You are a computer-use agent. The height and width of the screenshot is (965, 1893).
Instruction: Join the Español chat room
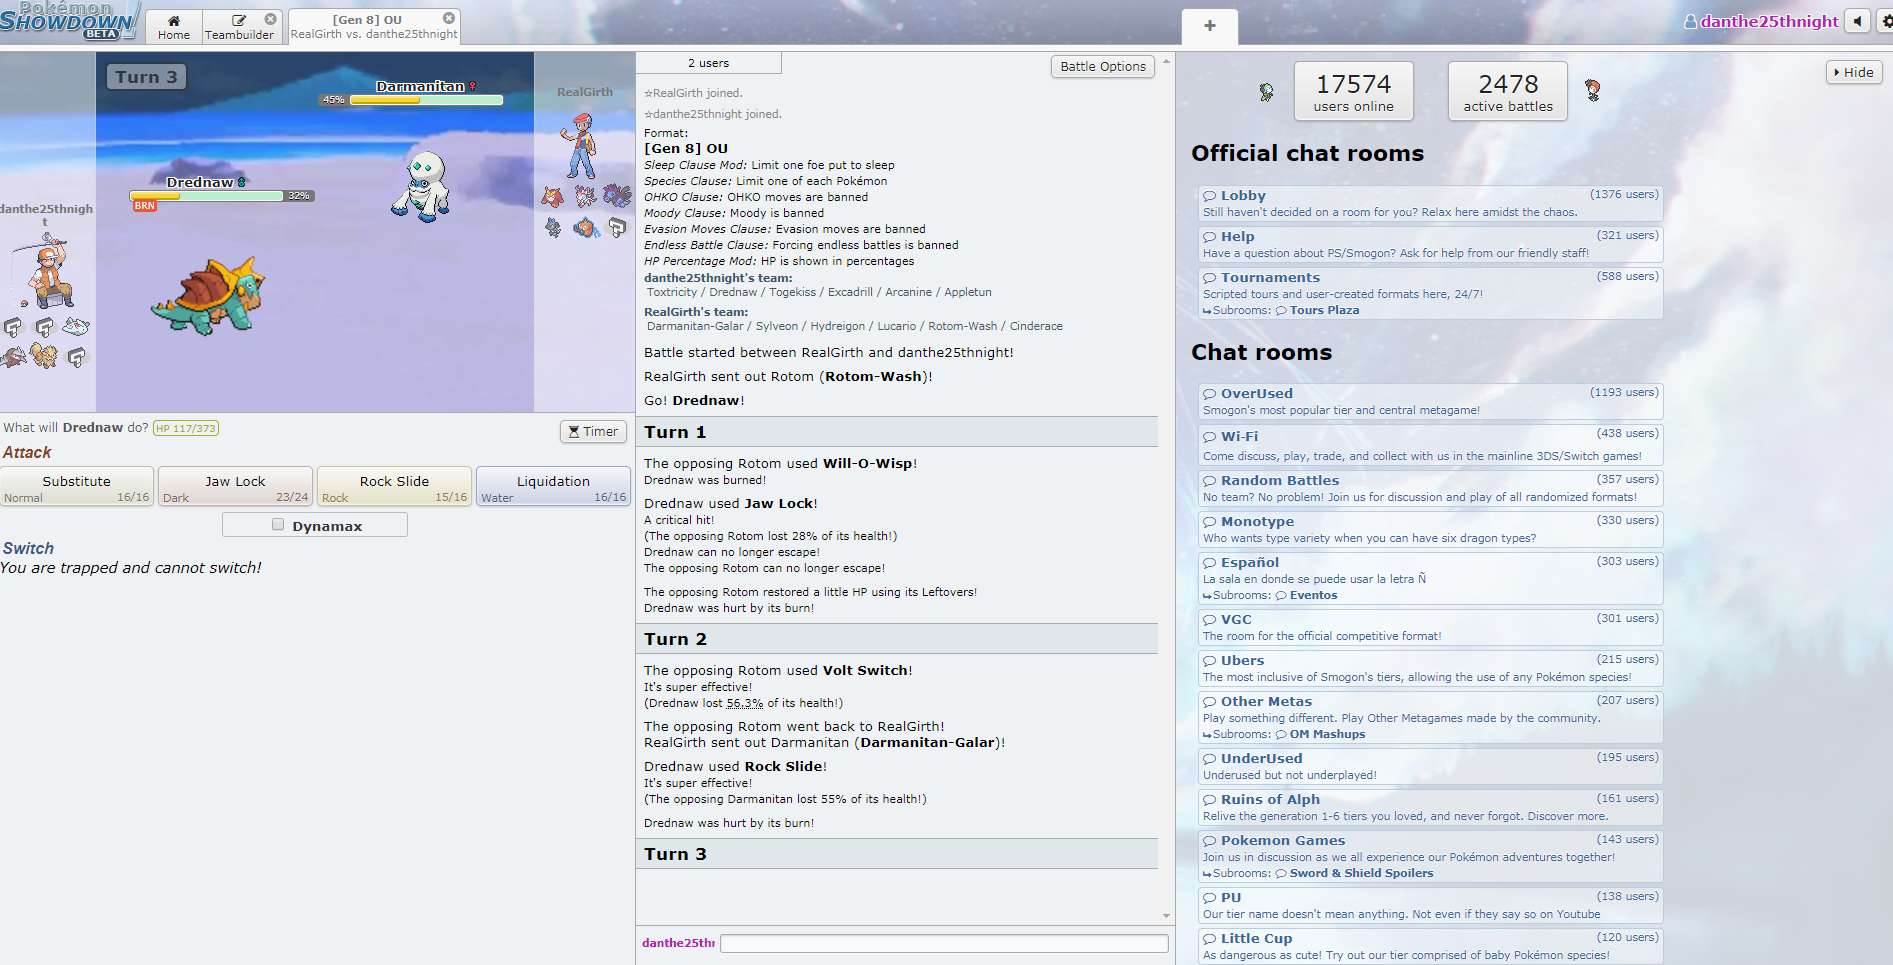[x=1430, y=578]
